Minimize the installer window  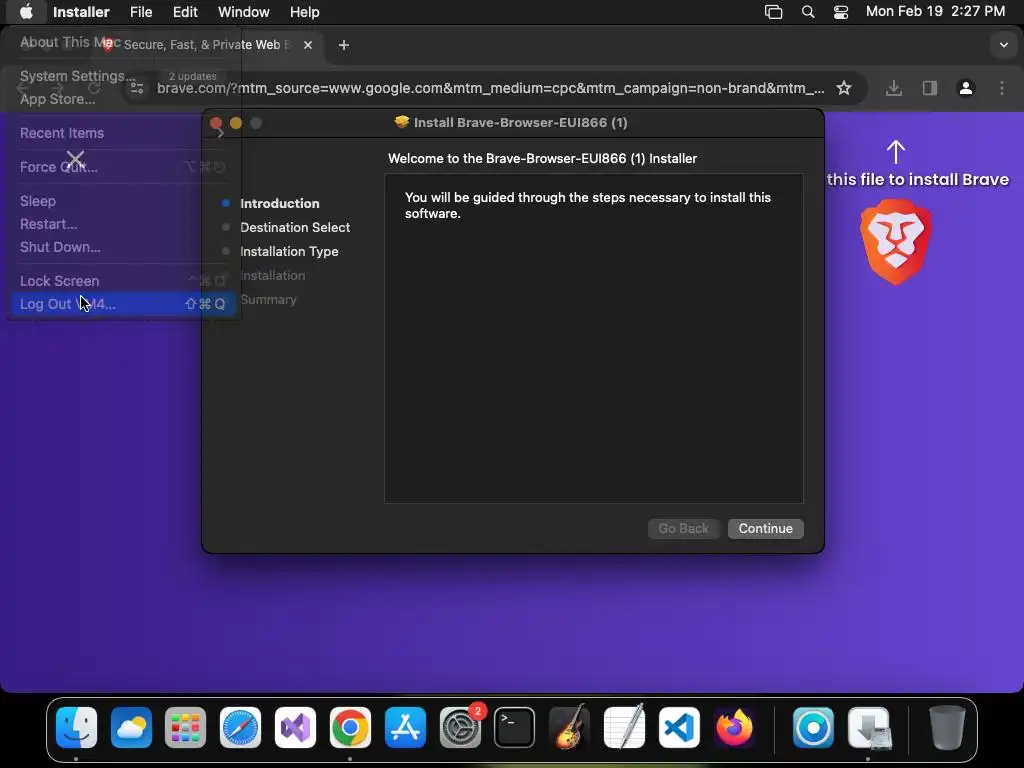coord(236,123)
